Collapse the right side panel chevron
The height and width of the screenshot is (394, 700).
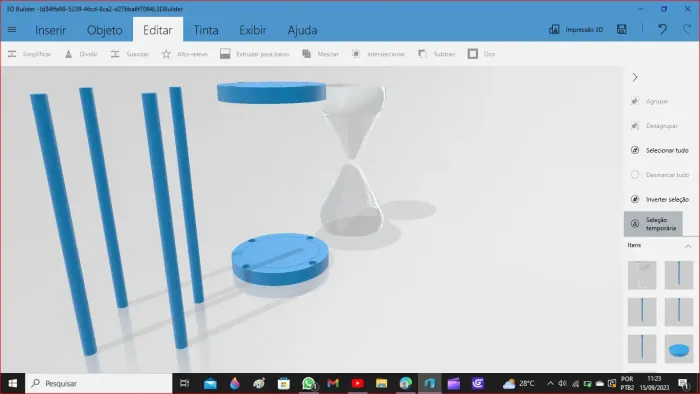point(635,77)
